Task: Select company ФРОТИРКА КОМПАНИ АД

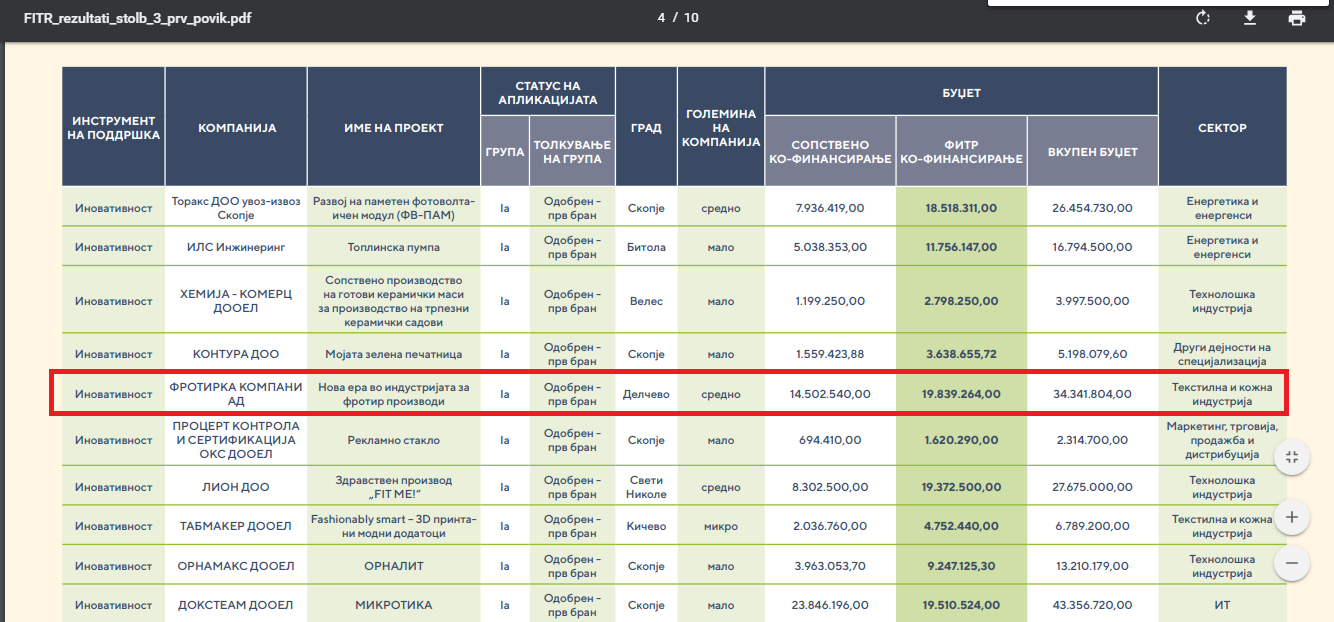Action: click(237, 394)
